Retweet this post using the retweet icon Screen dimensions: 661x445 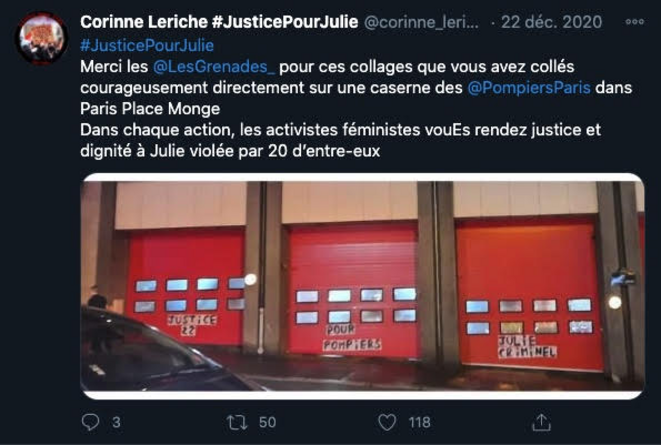click(x=237, y=422)
